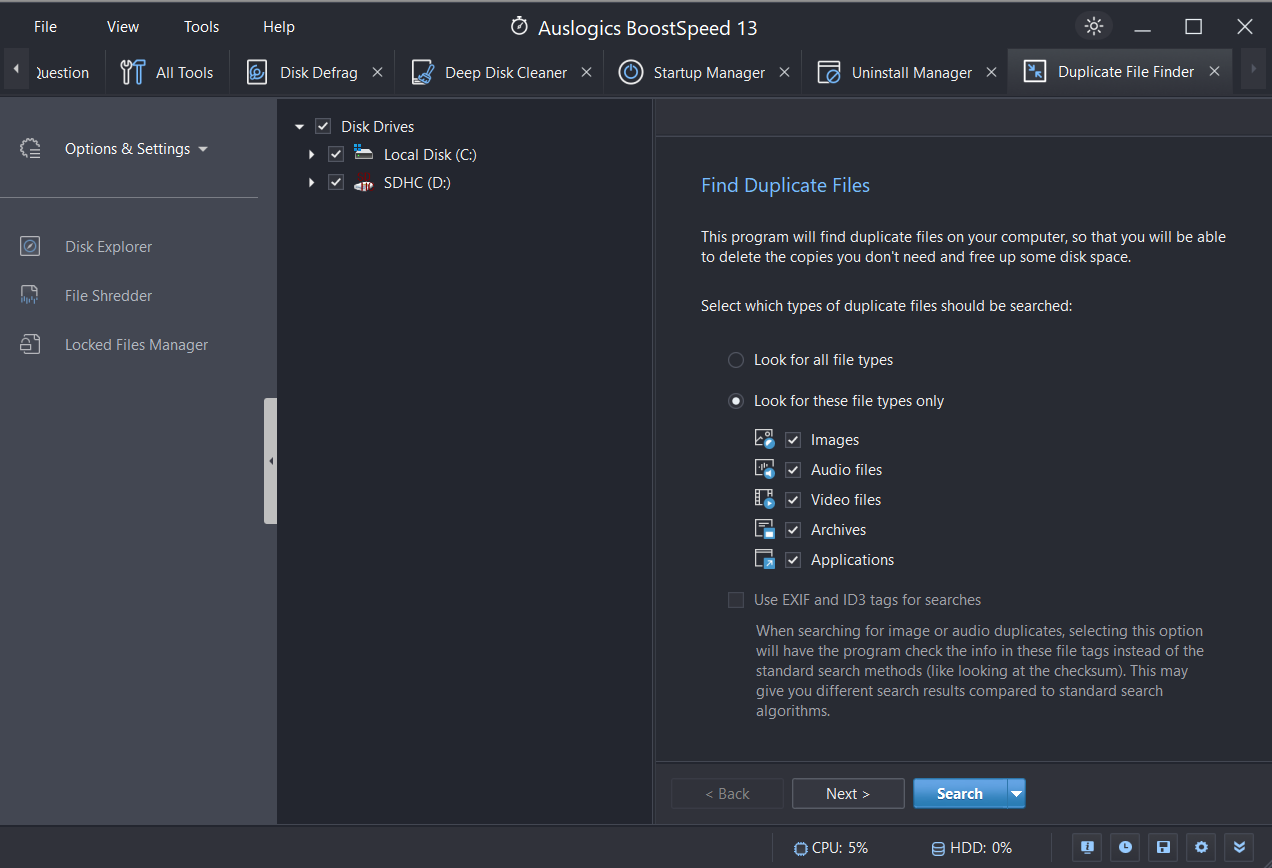Select Look for these file types only
Image resolution: width=1272 pixels, height=868 pixels.
pyautogui.click(x=736, y=401)
